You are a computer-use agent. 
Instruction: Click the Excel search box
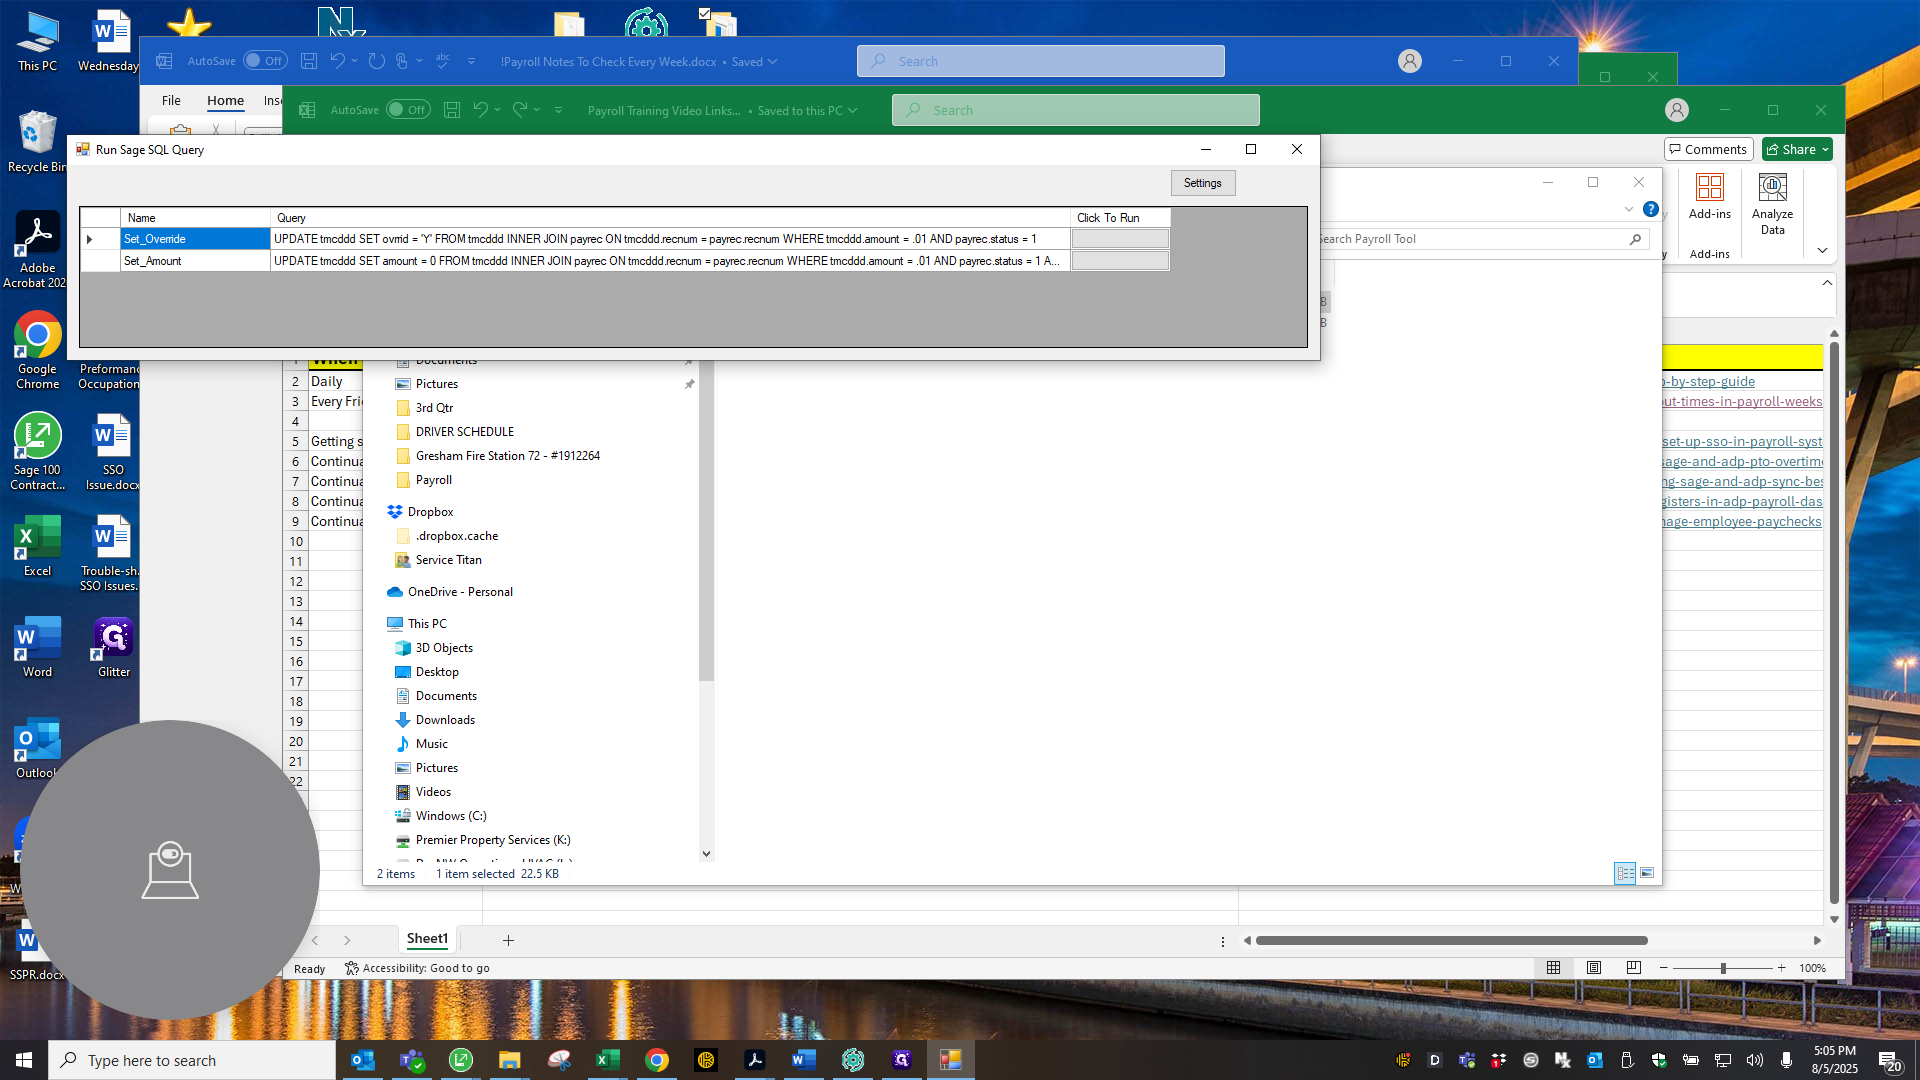coord(1075,110)
